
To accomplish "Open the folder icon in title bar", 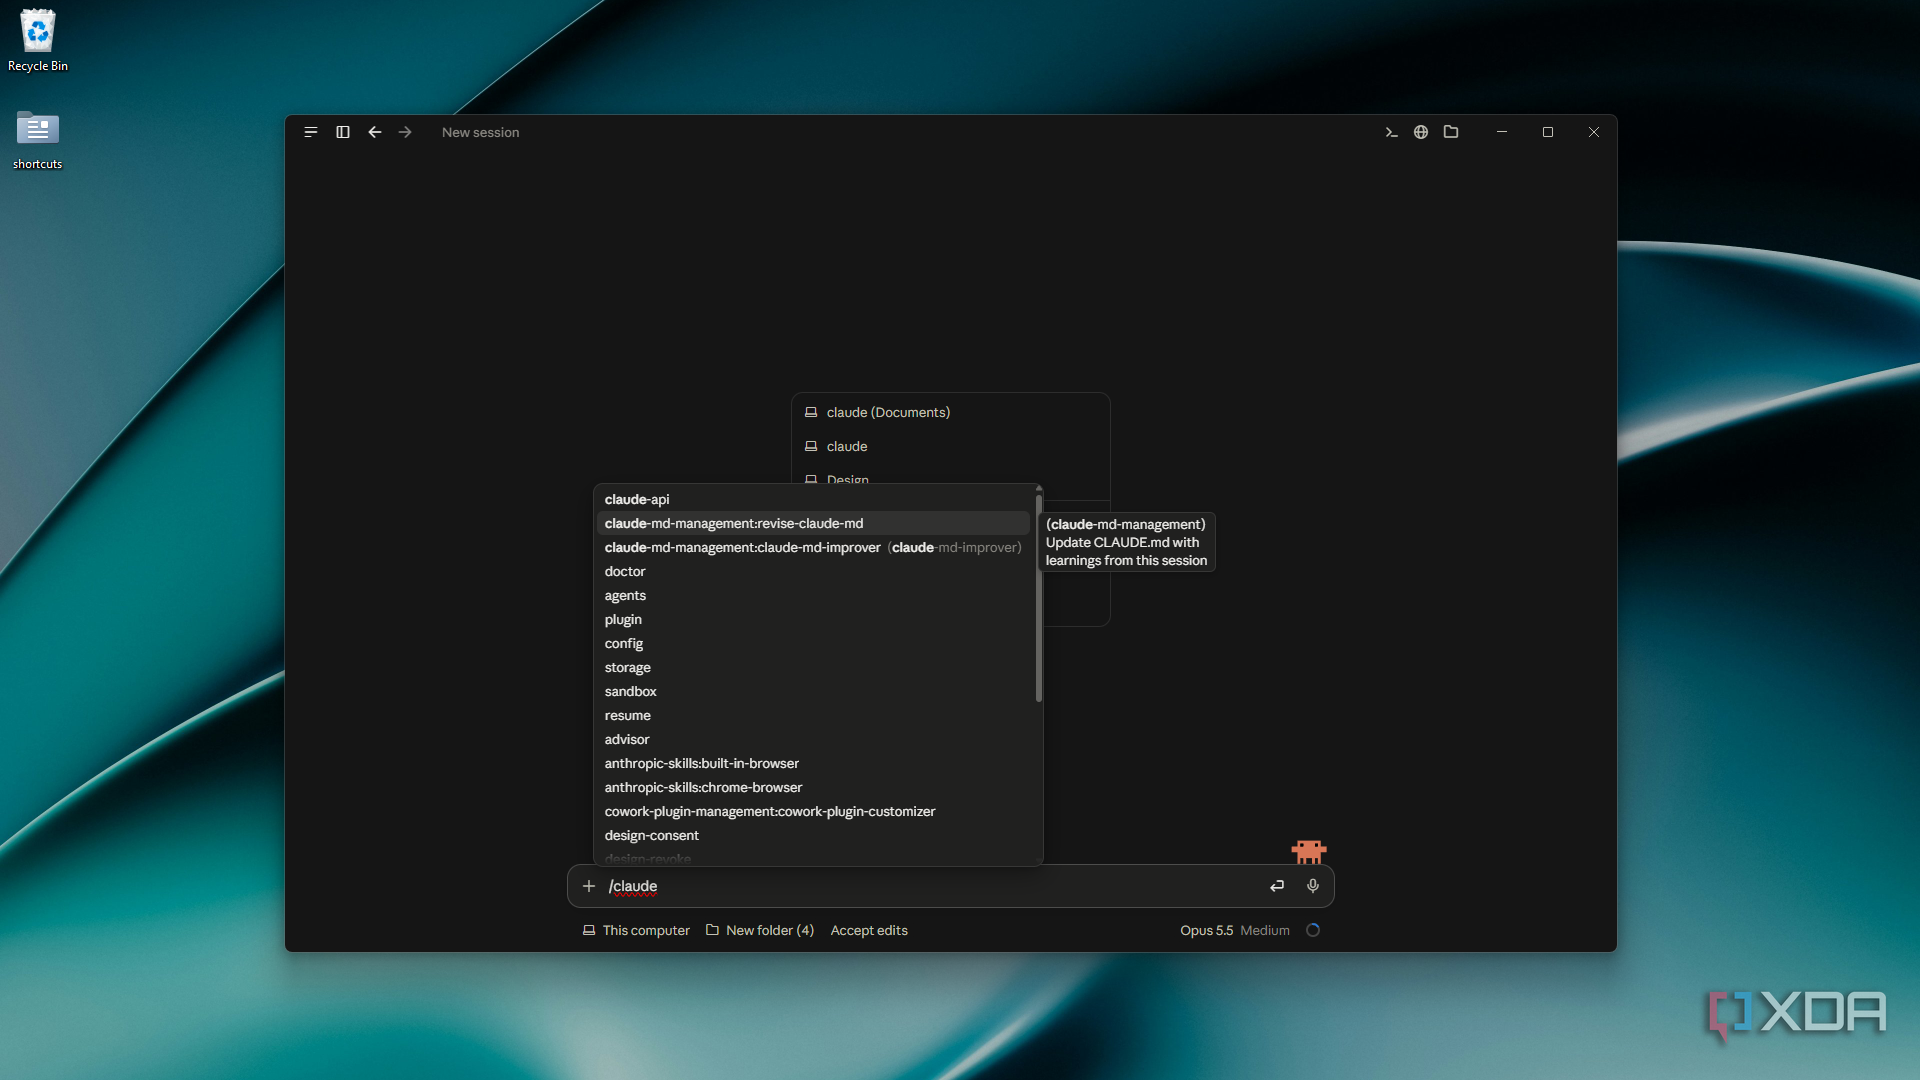I will [x=1451, y=132].
